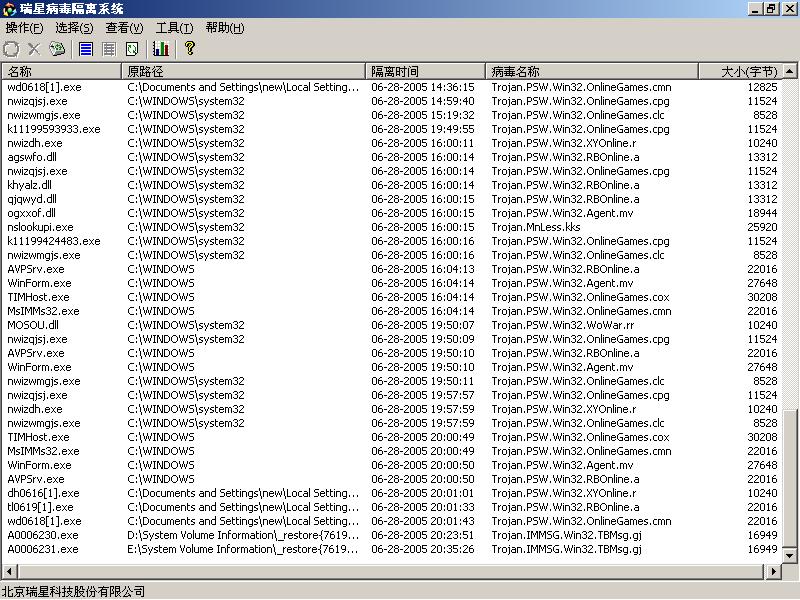Select nwizqjsj.exe quarantined at 14:59:40
Image resolution: width=800 pixels, height=600 pixels.
click(x=392, y=101)
